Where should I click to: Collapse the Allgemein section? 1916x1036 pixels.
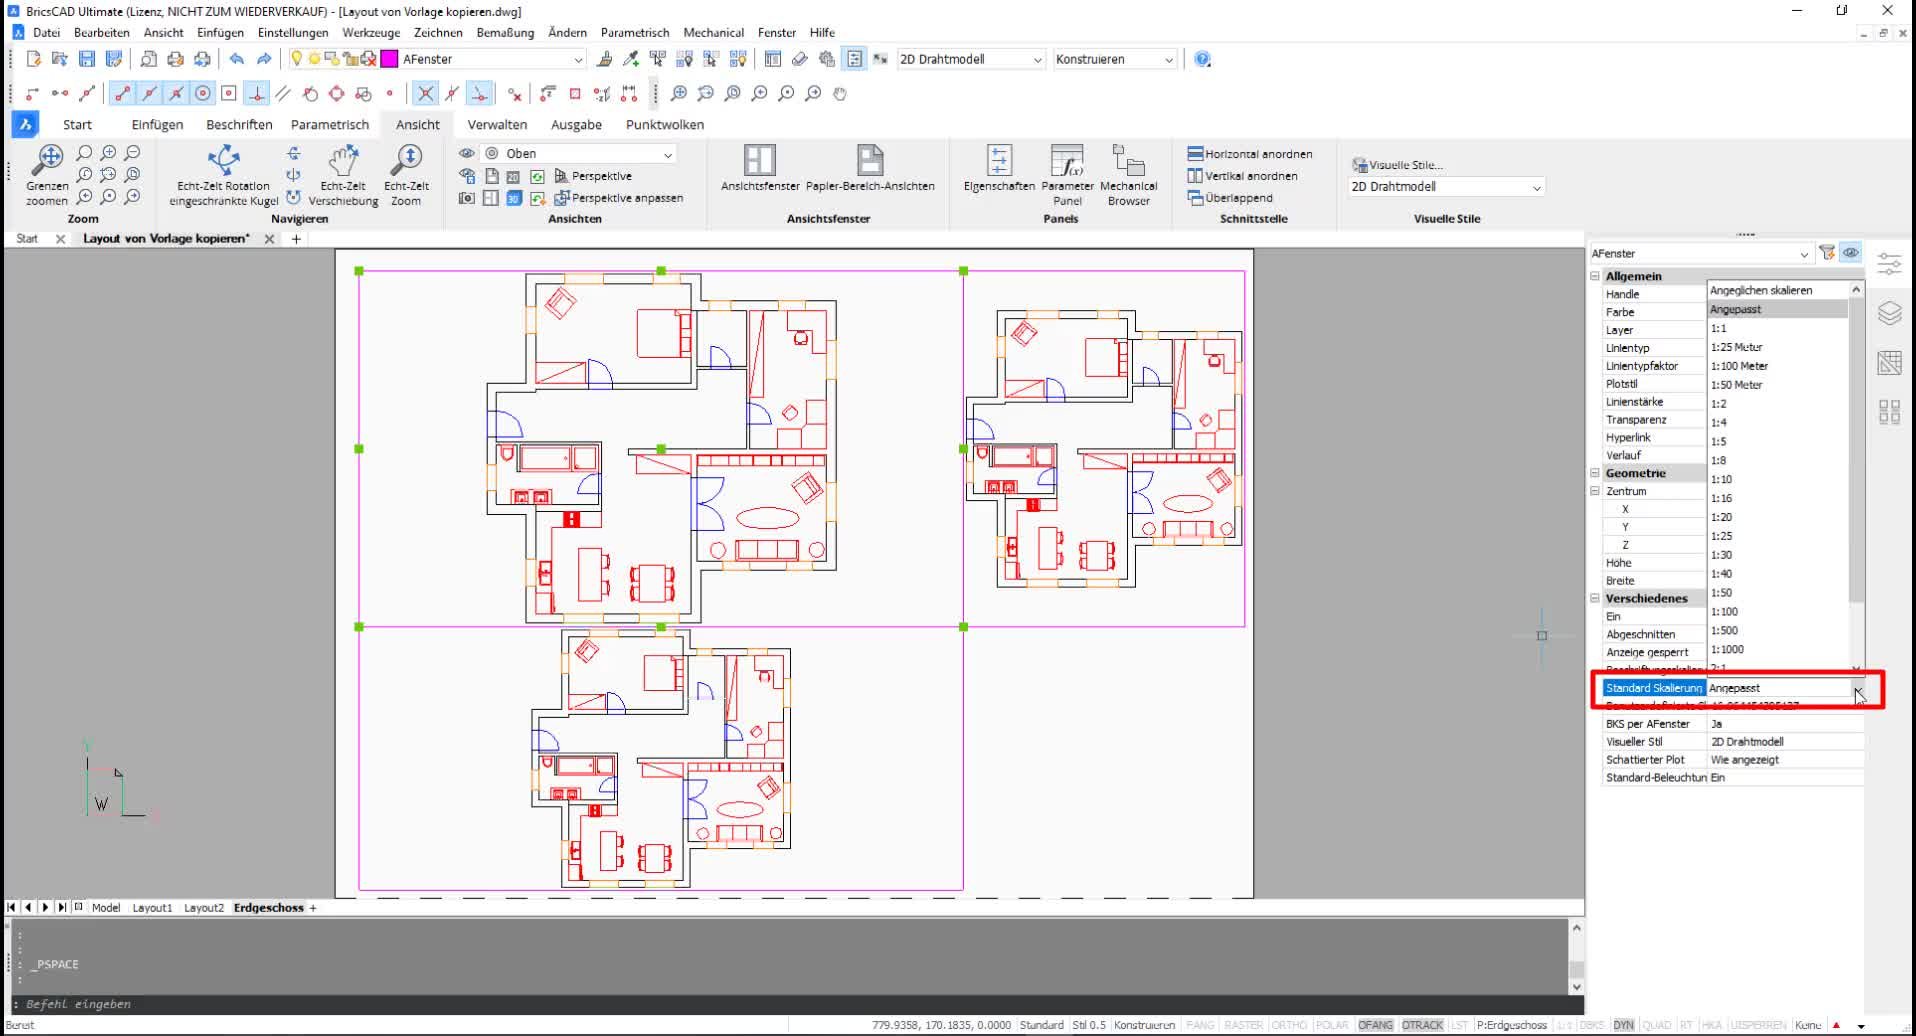pyautogui.click(x=1596, y=276)
